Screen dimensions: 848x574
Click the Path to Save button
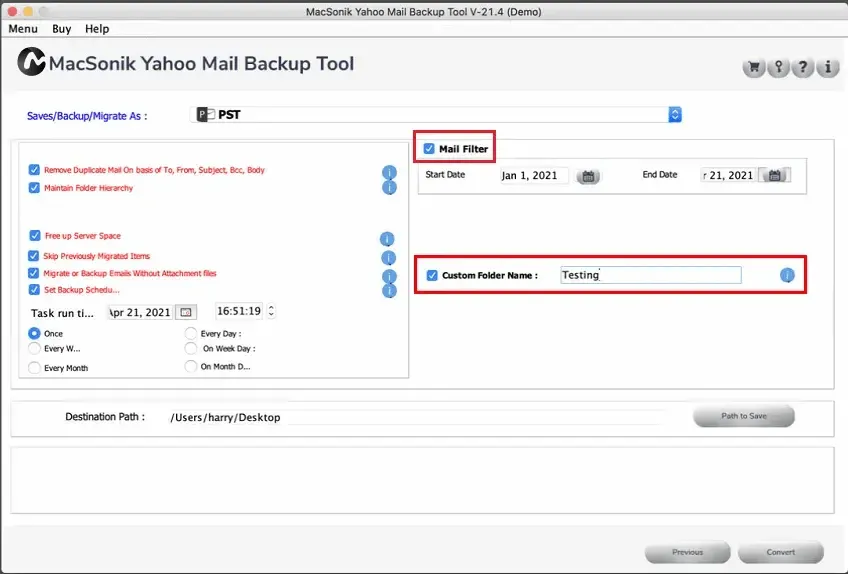click(744, 416)
